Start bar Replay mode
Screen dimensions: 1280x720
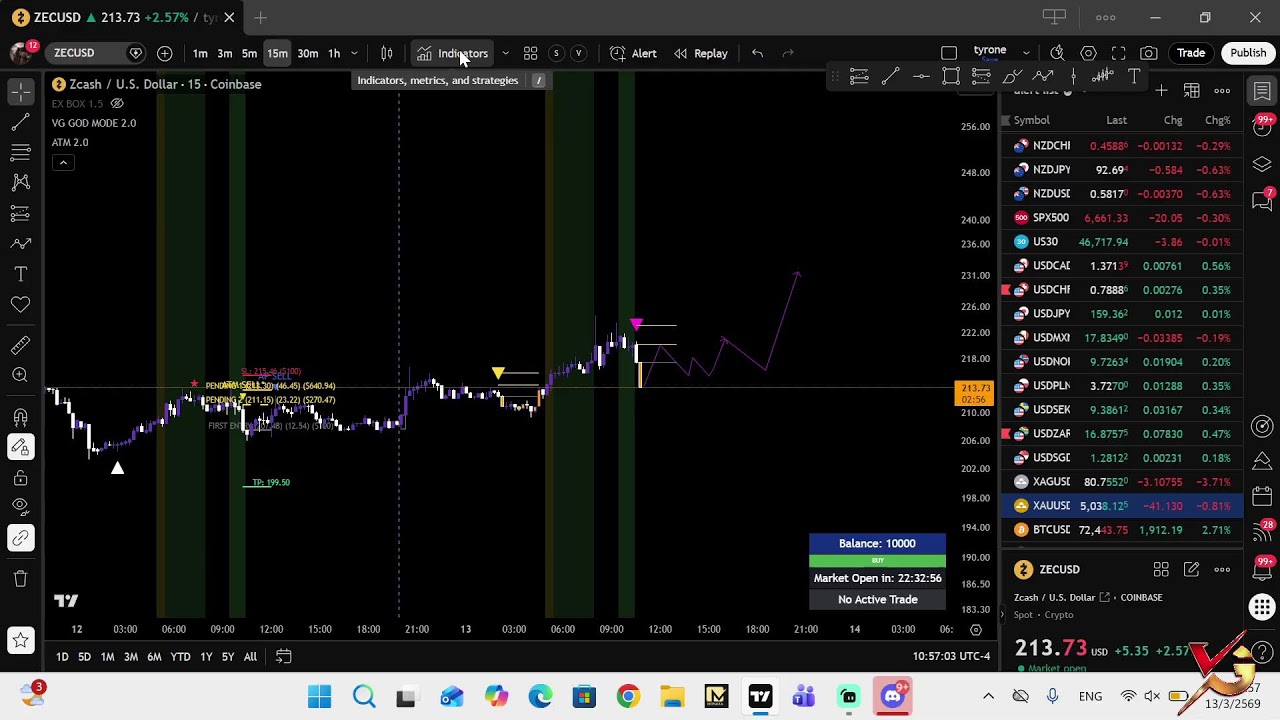pyautogui.click(x=700, y=53)
